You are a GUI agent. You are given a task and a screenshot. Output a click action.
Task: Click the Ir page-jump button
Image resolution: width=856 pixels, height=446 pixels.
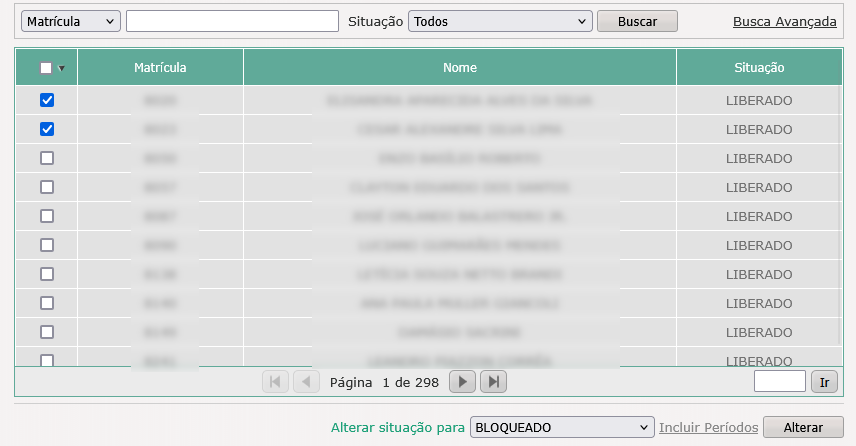[824, 382]
